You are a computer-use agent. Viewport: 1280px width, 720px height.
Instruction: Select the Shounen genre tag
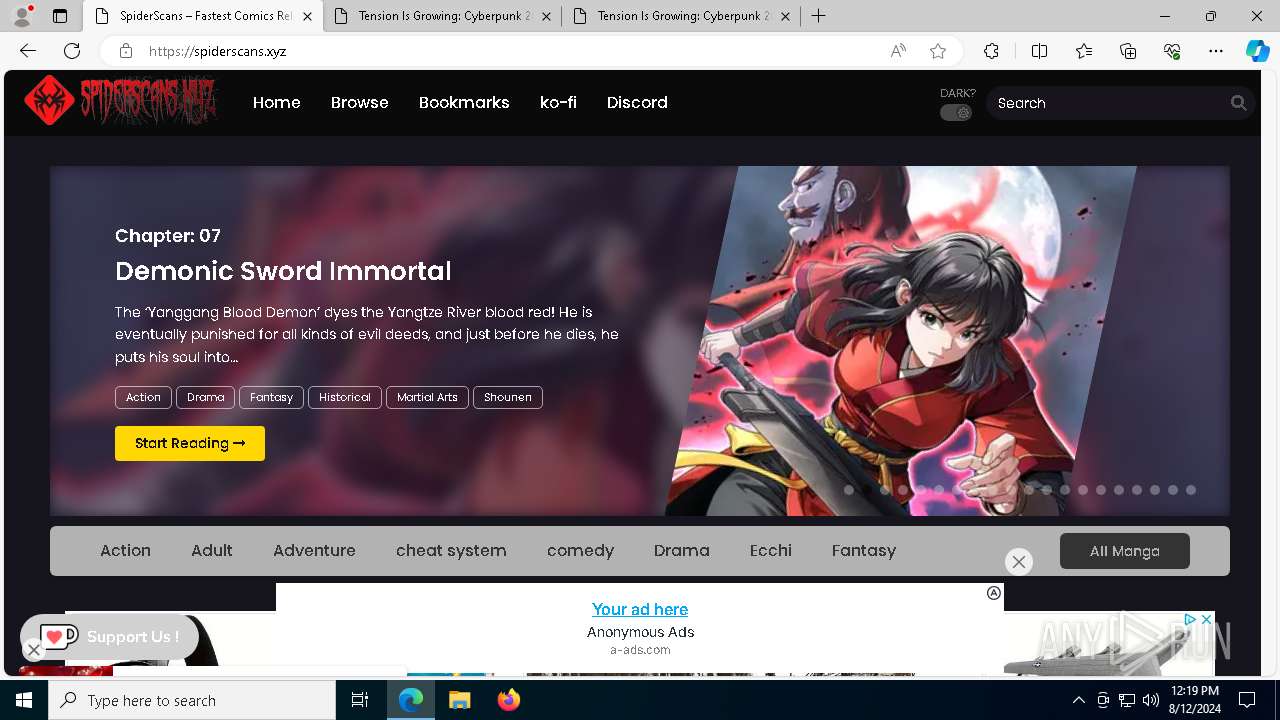(x=508, y=397)
